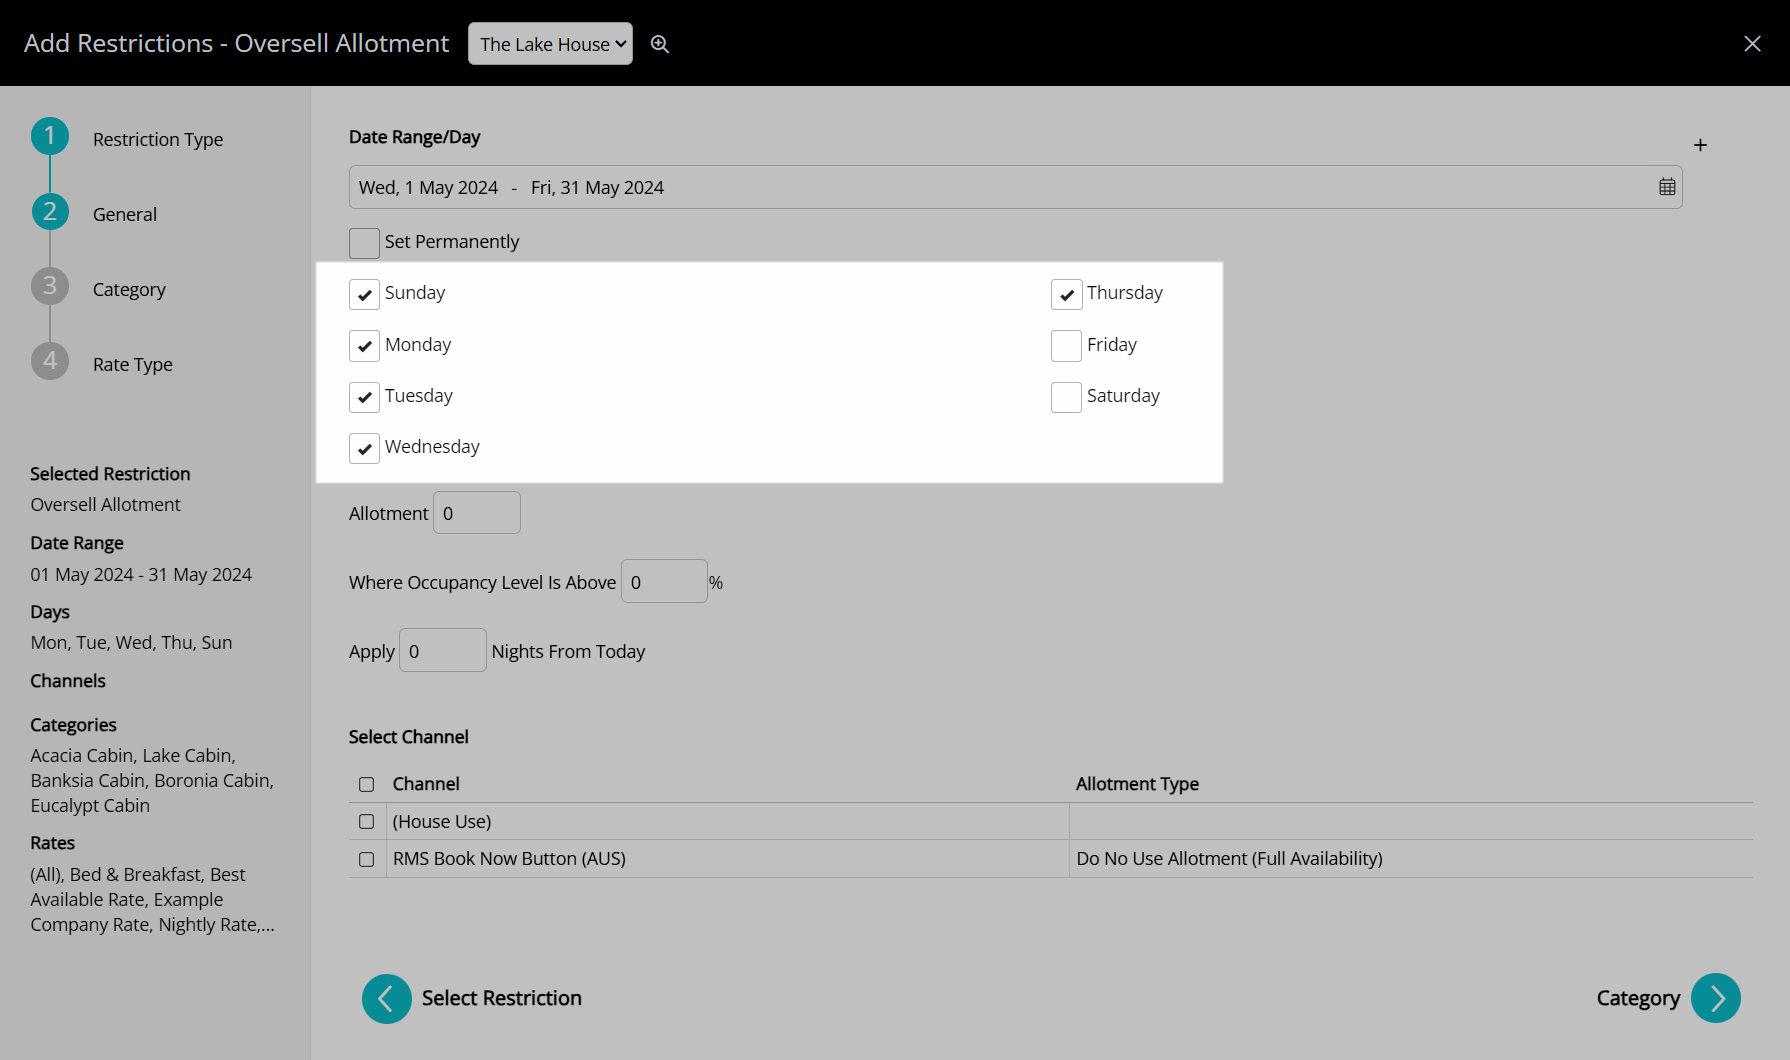Viewport: 1790px width, 1060px height.
Task: Click the Apply Nights From Today field
Action: [x=443, y=650]
